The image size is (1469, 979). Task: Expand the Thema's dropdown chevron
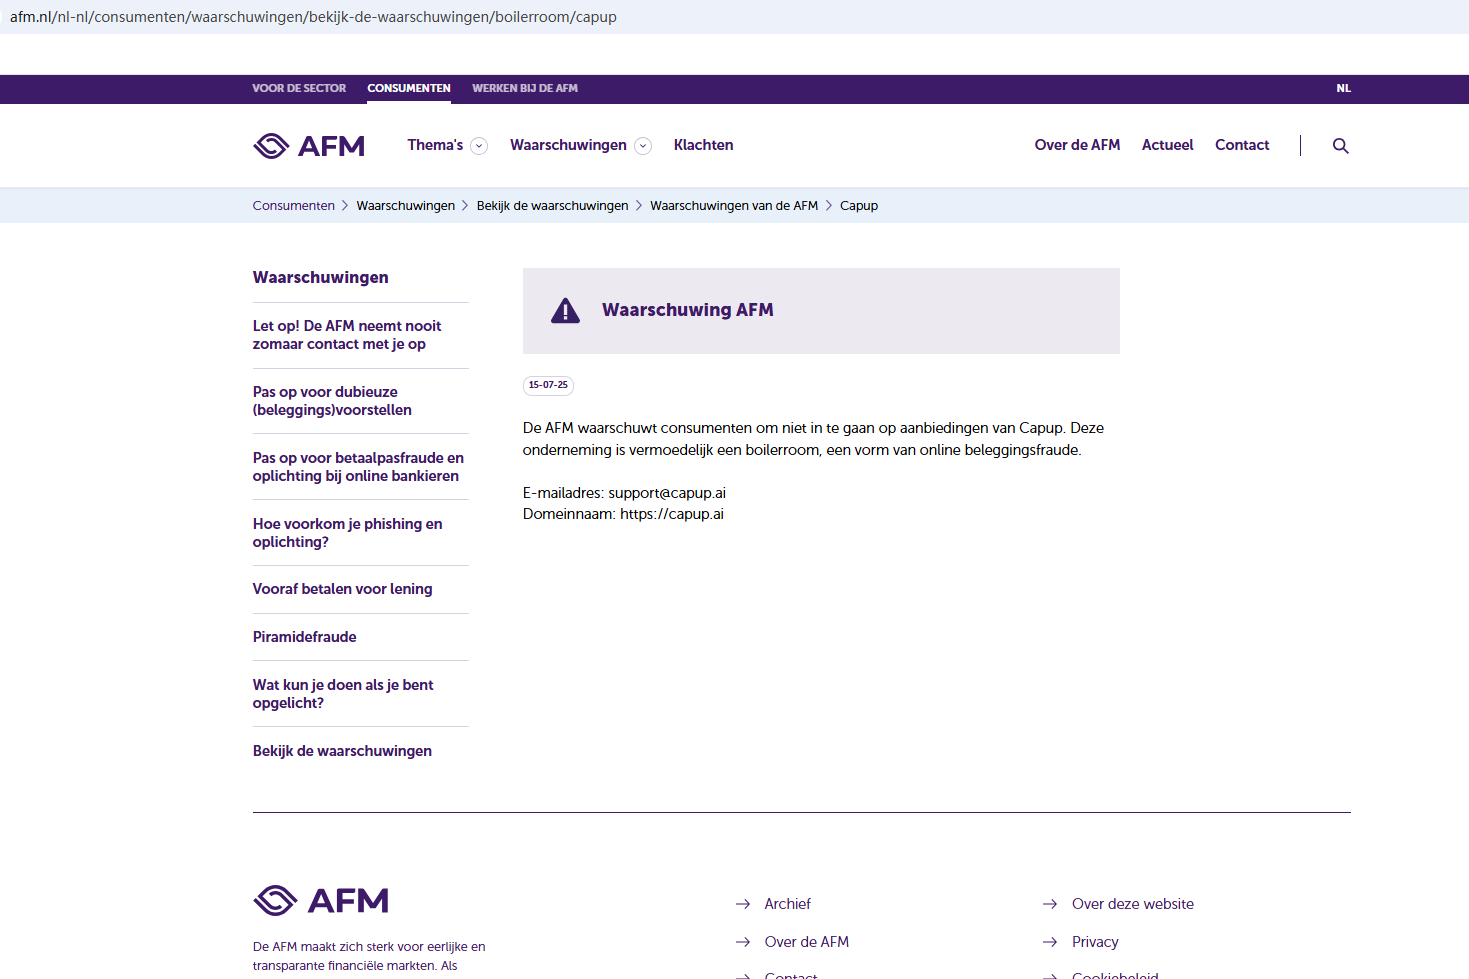(x=479, y=146)
